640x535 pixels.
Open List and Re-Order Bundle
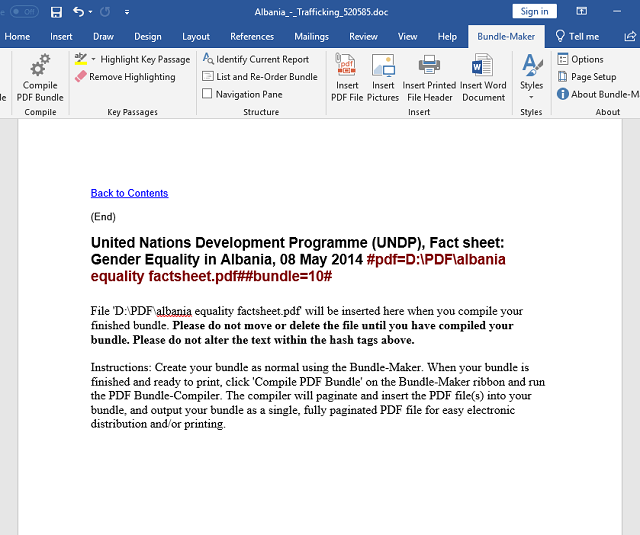pos(260,76)
